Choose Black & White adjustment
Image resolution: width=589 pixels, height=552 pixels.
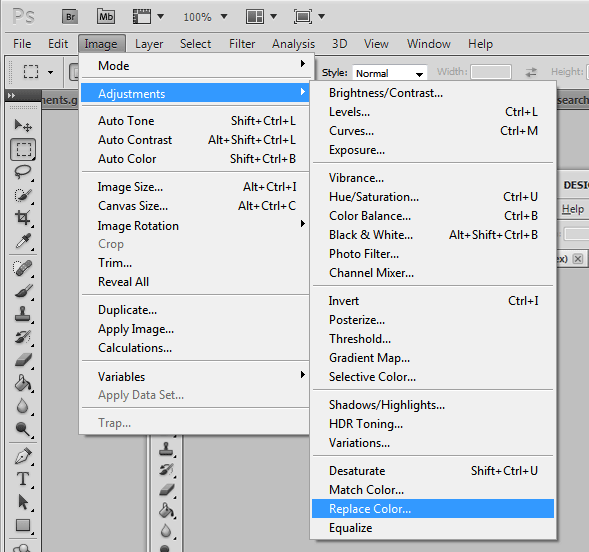[x=433, y=235]
